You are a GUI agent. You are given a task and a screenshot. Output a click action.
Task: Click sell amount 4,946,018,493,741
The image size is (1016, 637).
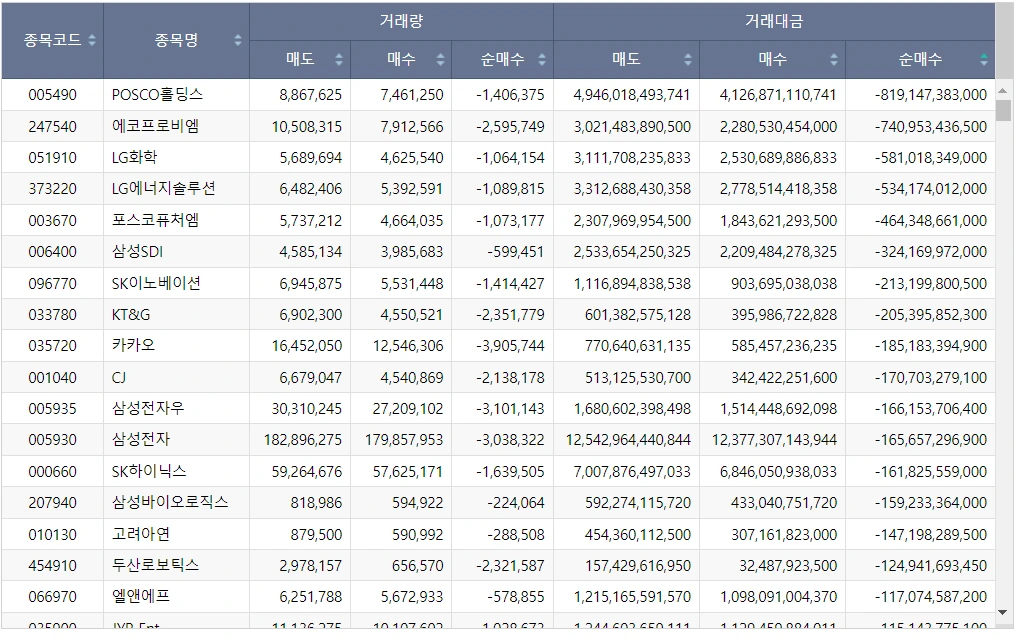tap(632, 95)
